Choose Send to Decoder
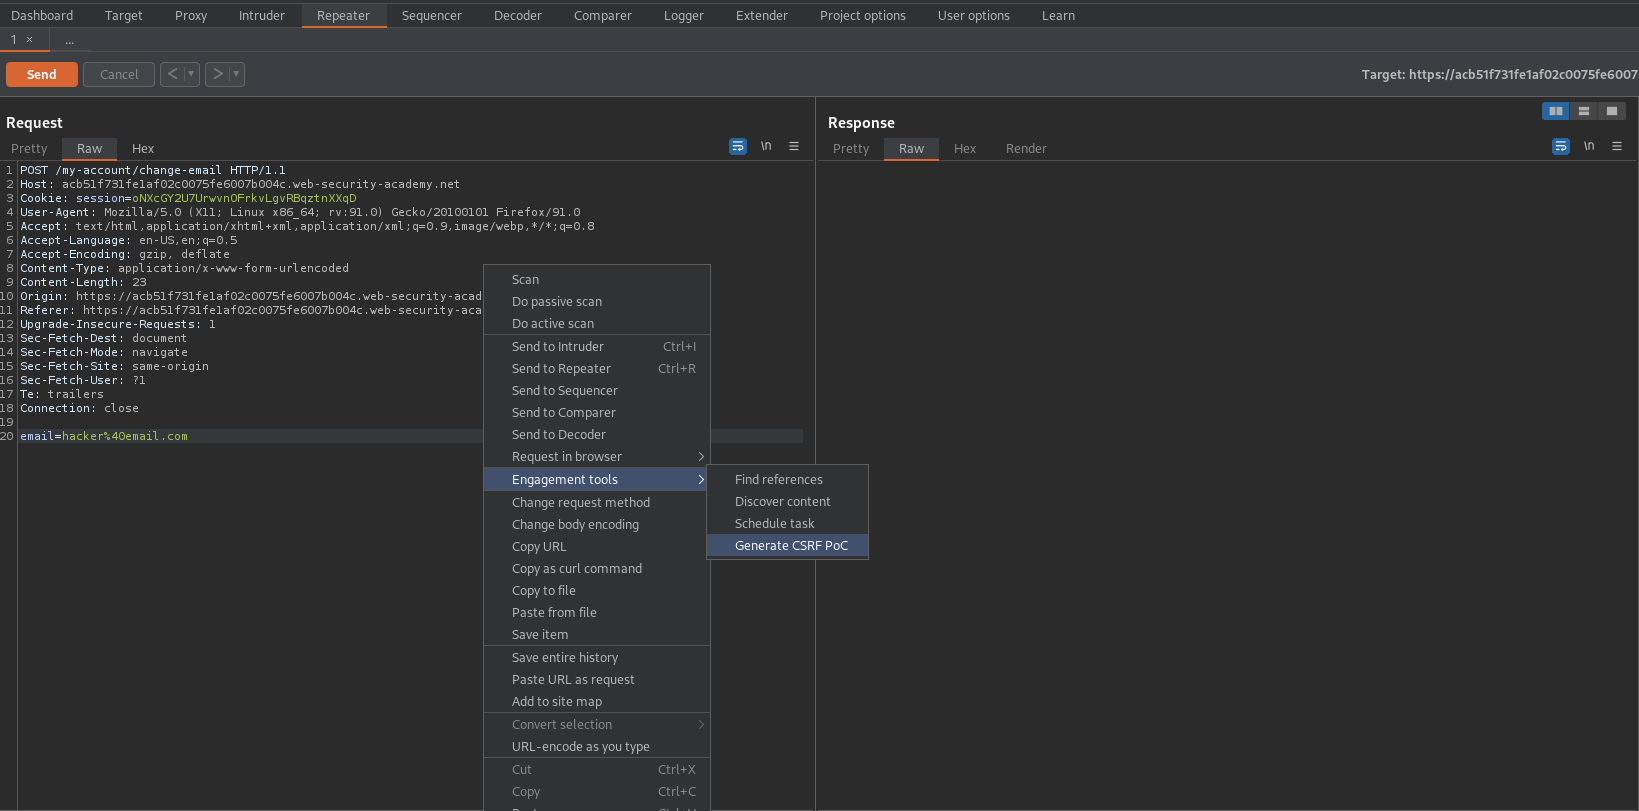Viewport: 1639px width, 811px height. pyautogui.click(x=597, y=435)
